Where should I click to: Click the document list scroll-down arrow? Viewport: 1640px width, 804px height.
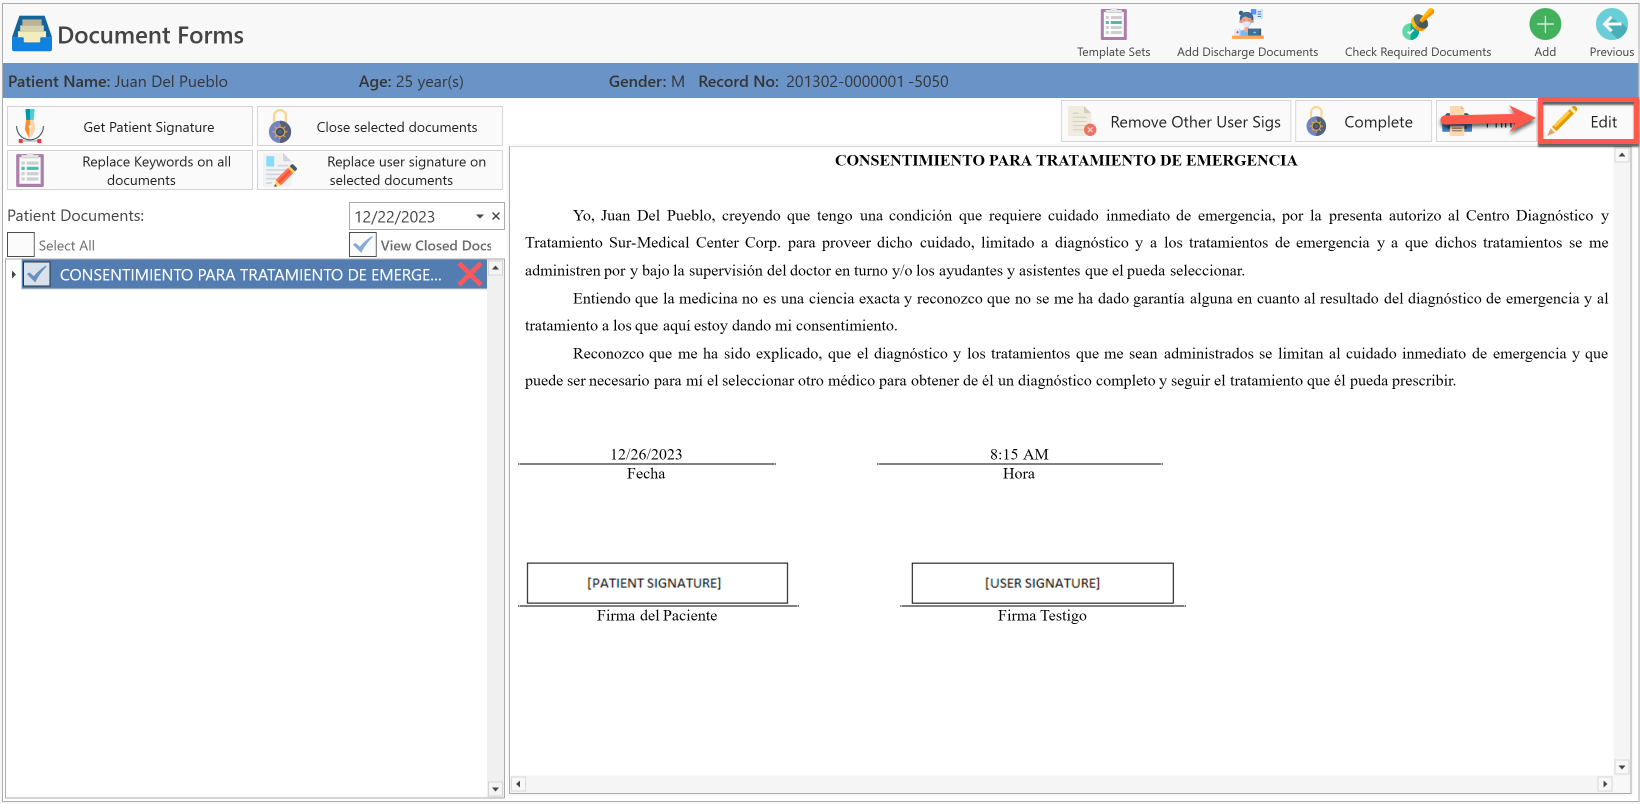pos(495,789)
